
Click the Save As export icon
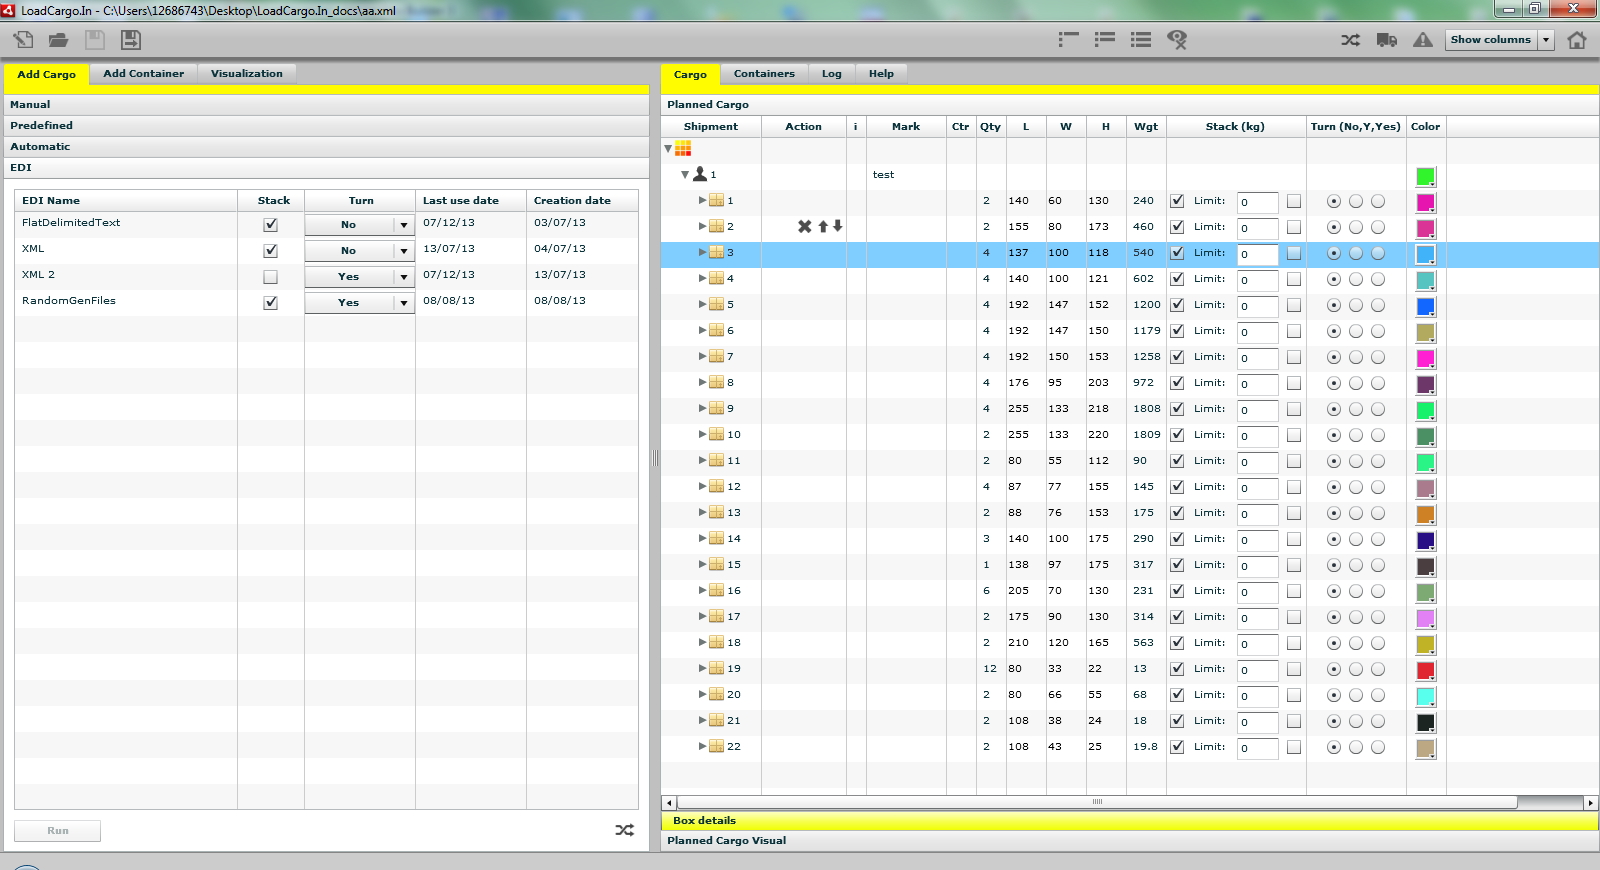pyautogui.click(x=131, y=40)
